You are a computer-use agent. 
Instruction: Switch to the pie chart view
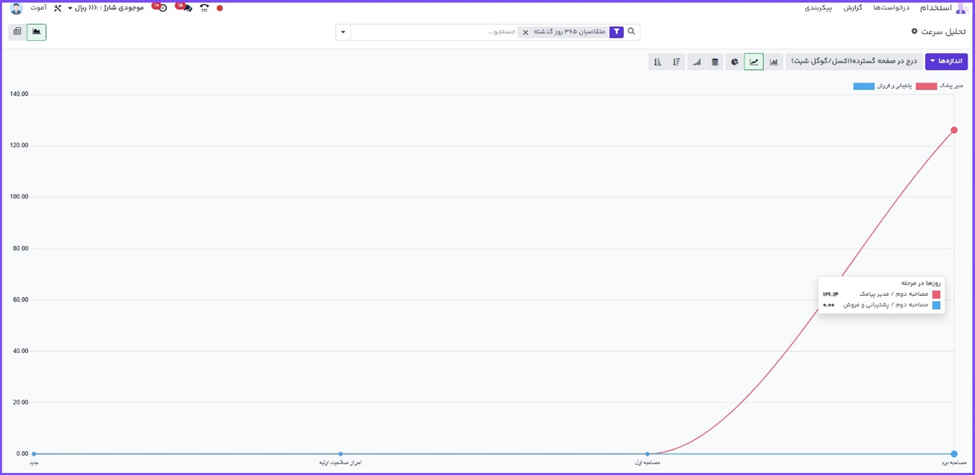(734, 62)
